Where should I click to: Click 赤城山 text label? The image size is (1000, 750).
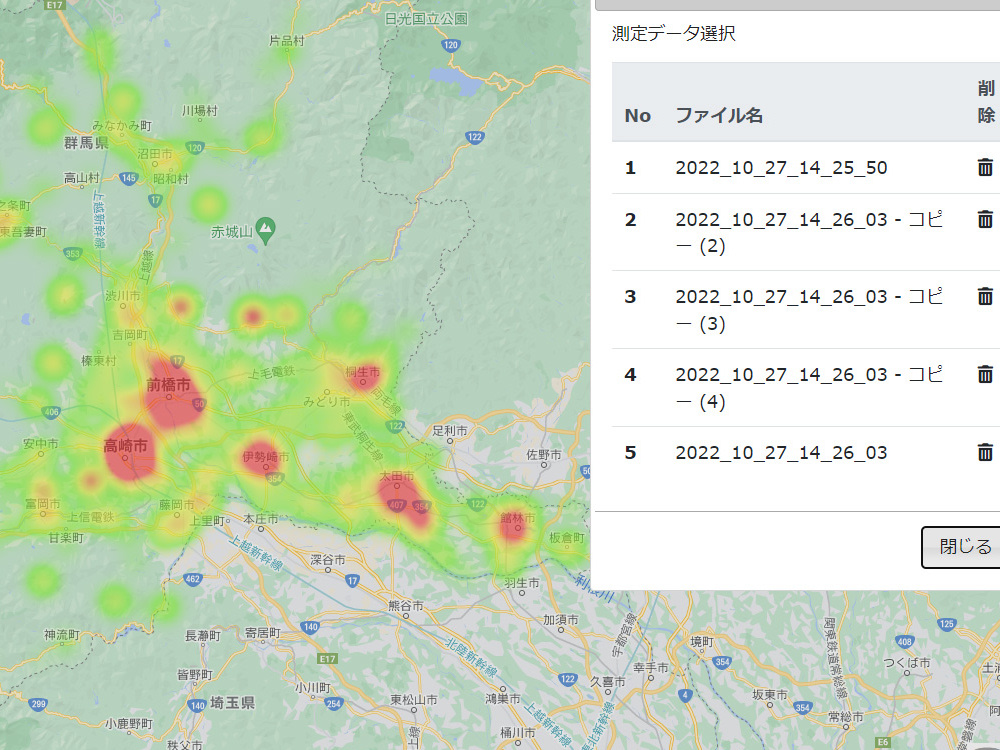coord(232,232)
